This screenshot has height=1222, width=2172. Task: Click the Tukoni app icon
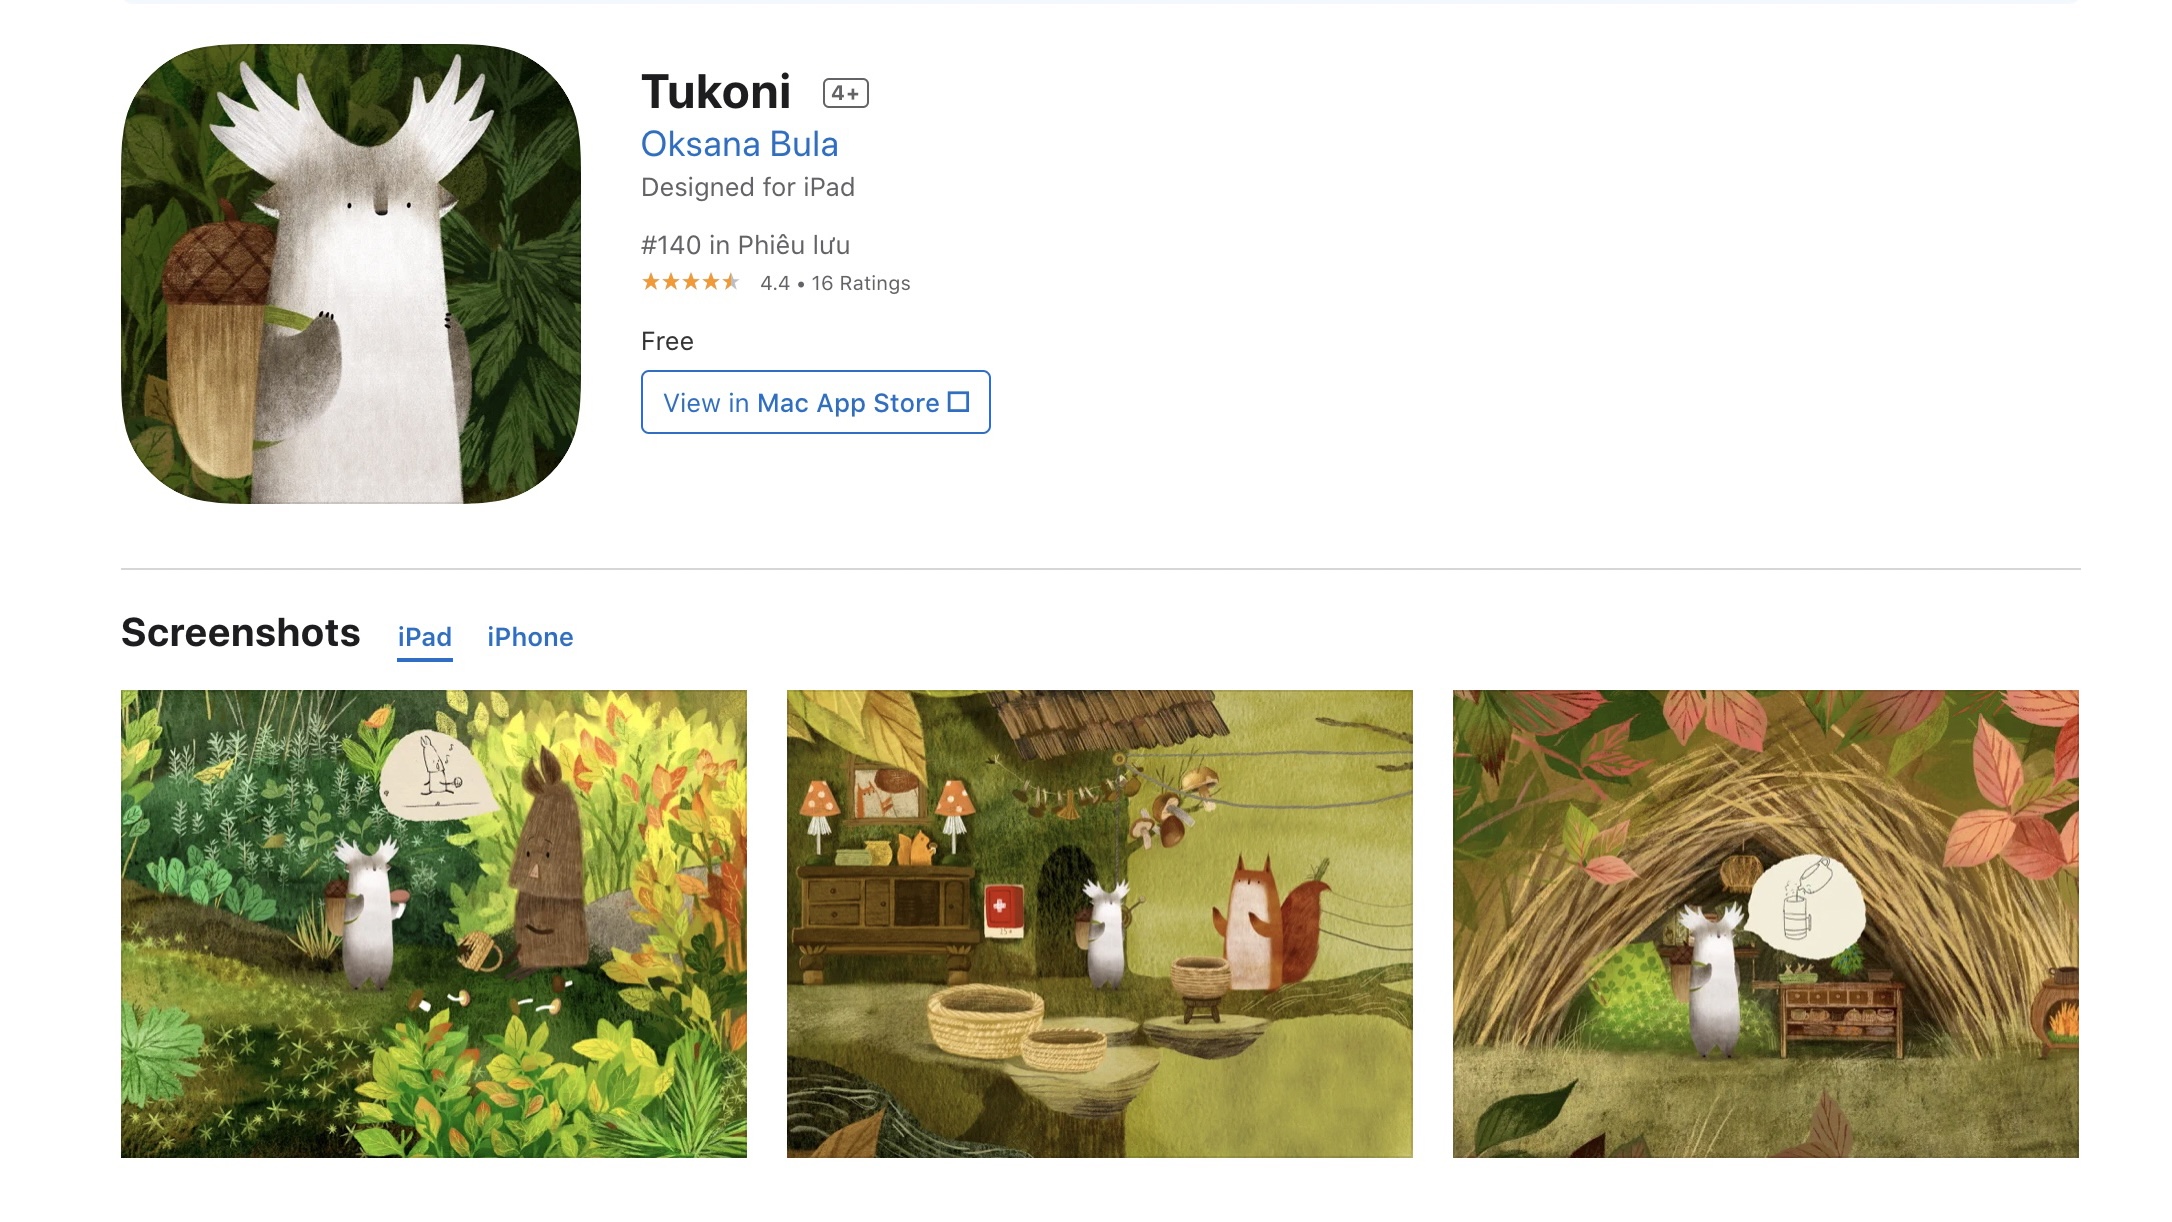[x=351, y=273]
